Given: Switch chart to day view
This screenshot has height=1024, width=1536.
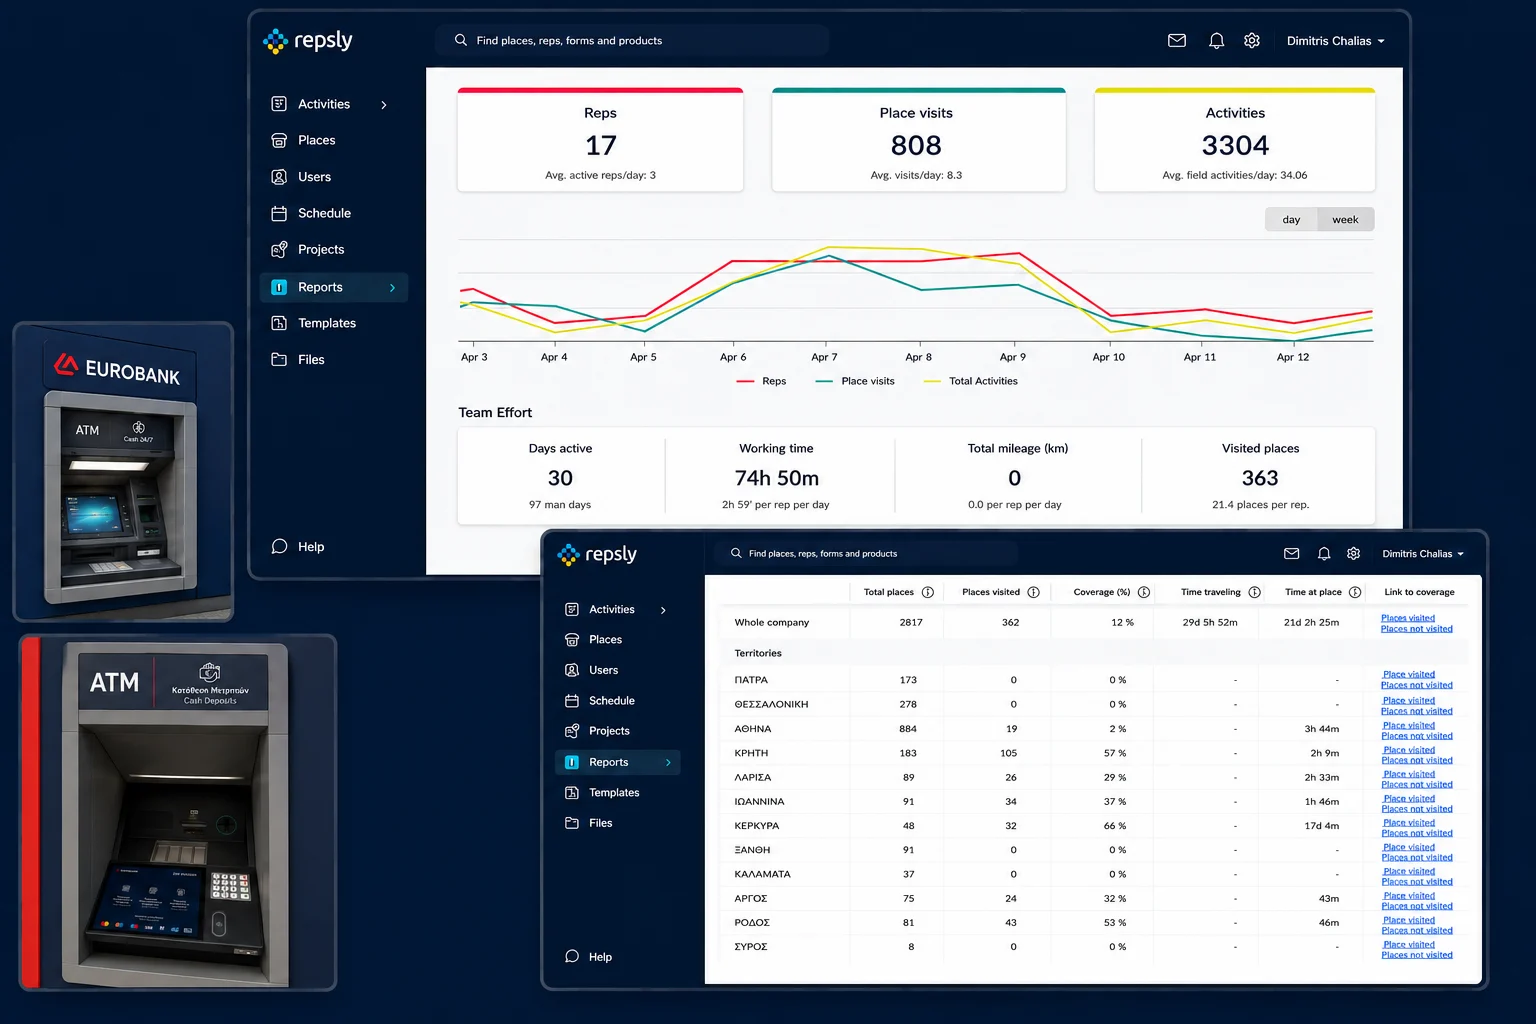Looking at the screenshot, I should 1291,220.
